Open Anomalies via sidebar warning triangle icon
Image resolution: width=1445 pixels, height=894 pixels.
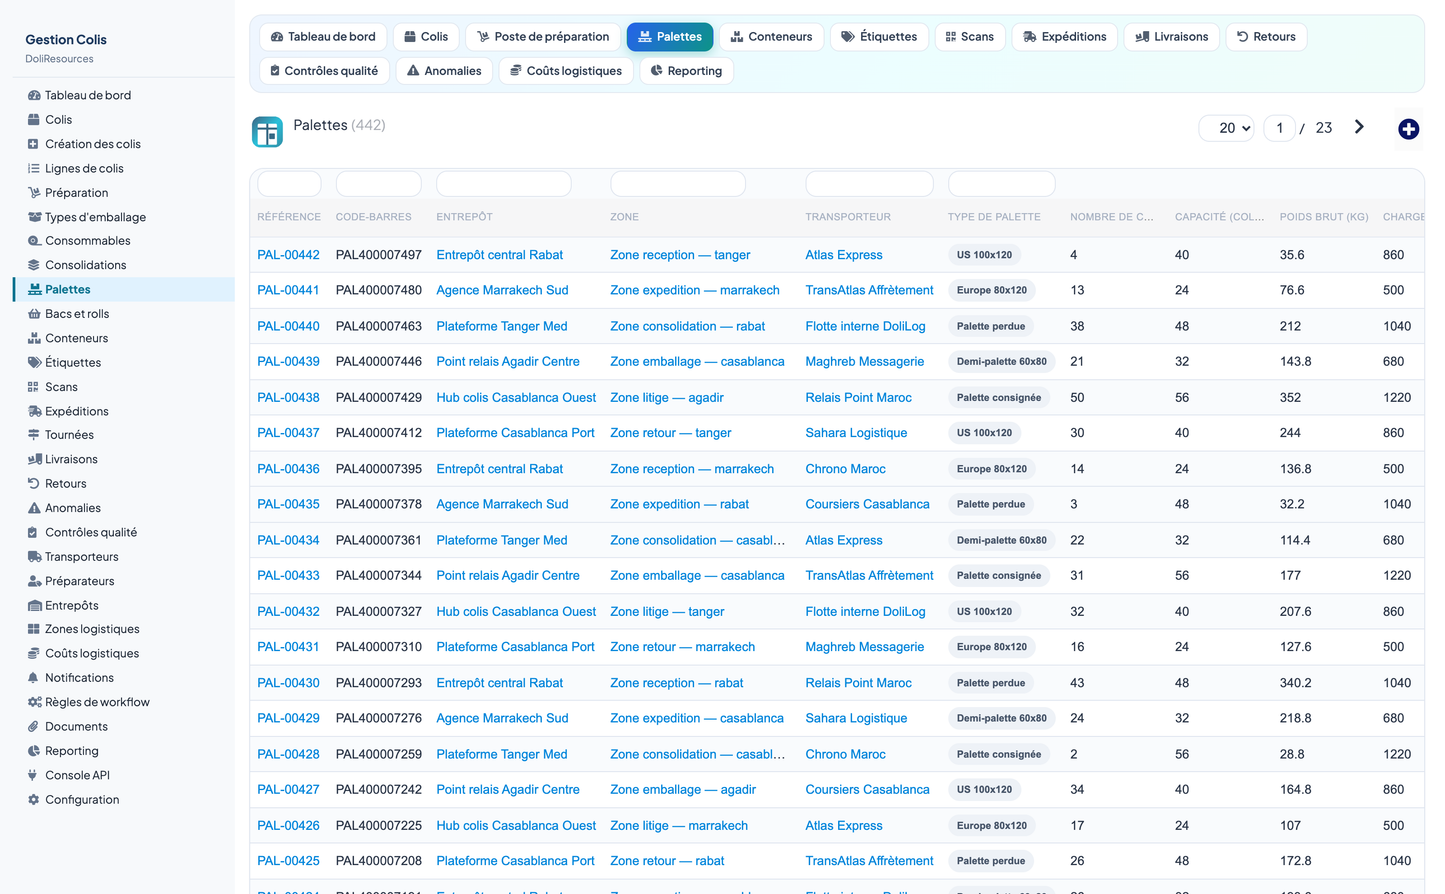click(34, 508)
